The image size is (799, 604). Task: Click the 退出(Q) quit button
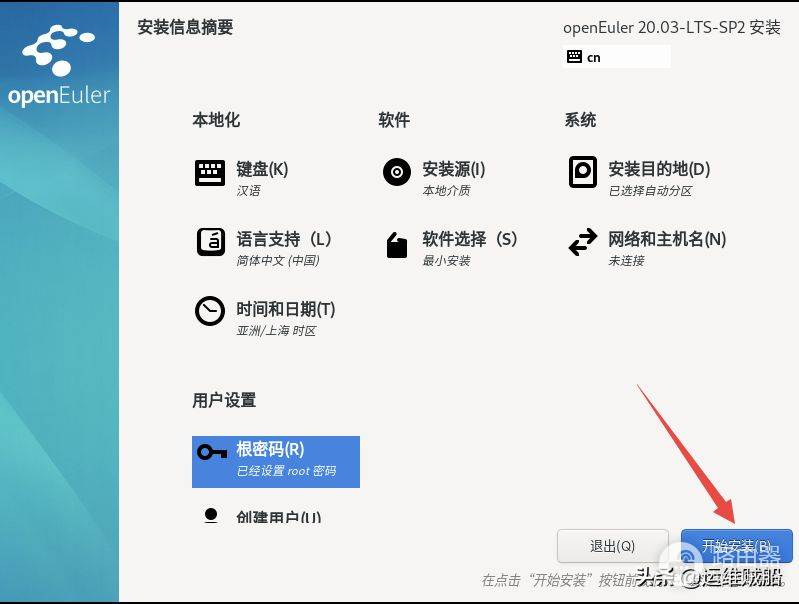click(612, 546)
